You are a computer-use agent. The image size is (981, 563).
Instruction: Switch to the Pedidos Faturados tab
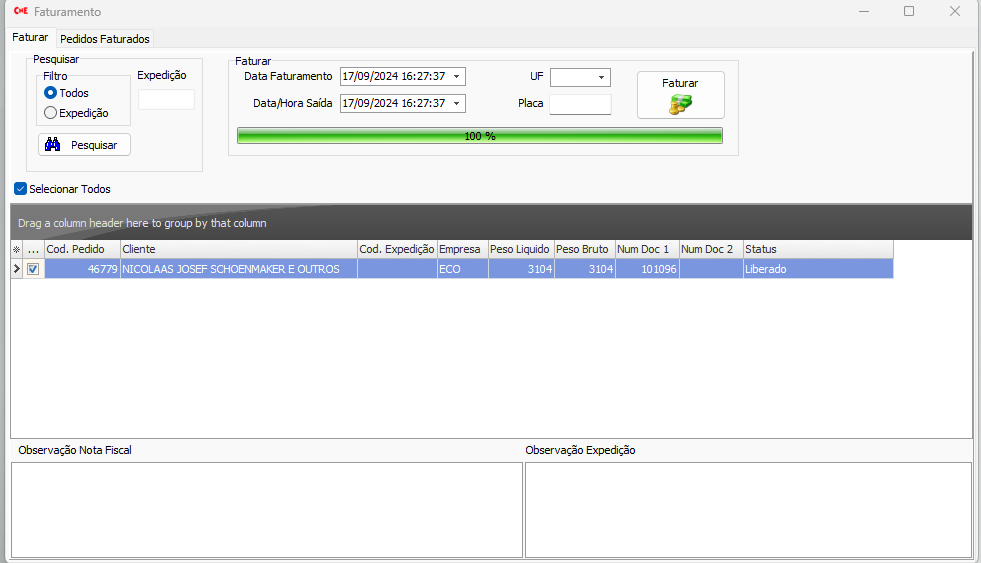pos(105,39)
